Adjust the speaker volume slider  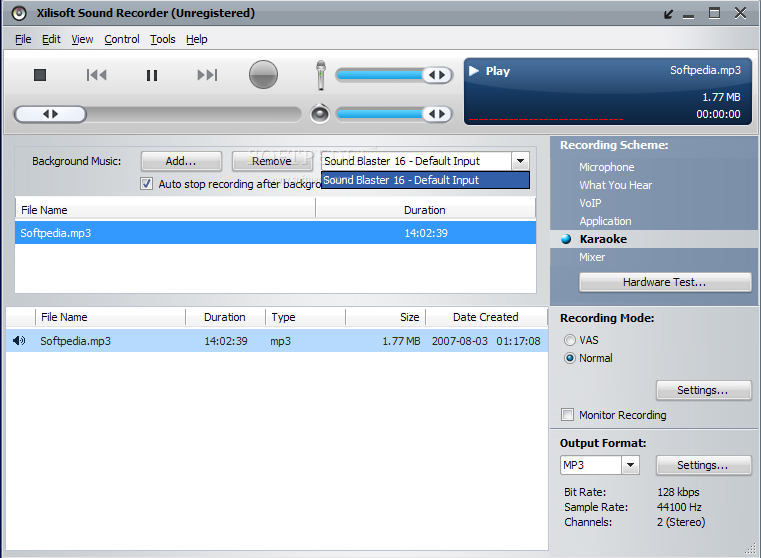[437, 114]
